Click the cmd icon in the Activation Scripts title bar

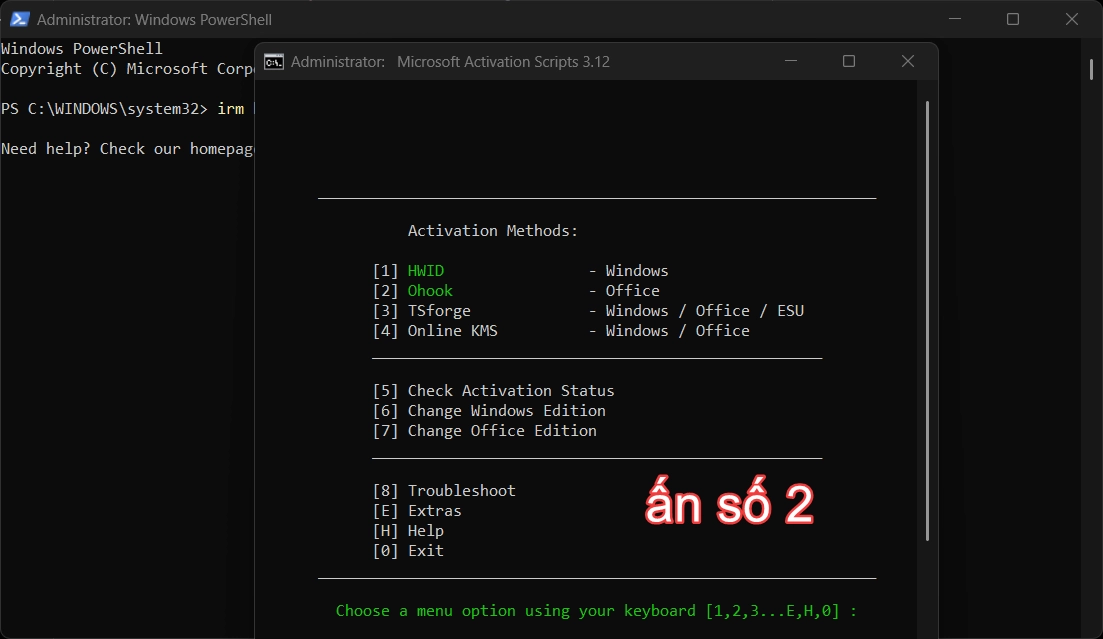pos(274,62)
